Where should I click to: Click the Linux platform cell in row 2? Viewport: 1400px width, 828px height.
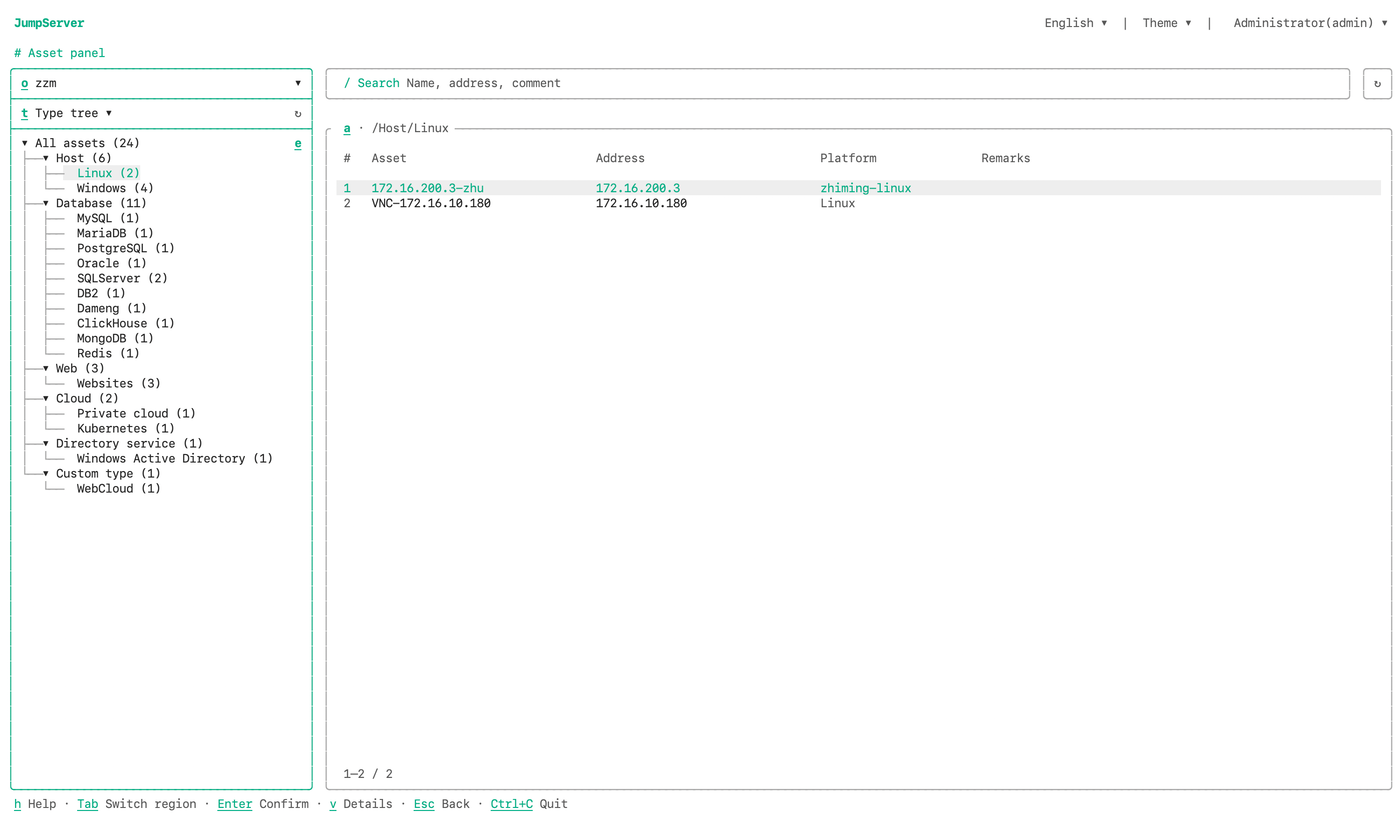(838, 204)
